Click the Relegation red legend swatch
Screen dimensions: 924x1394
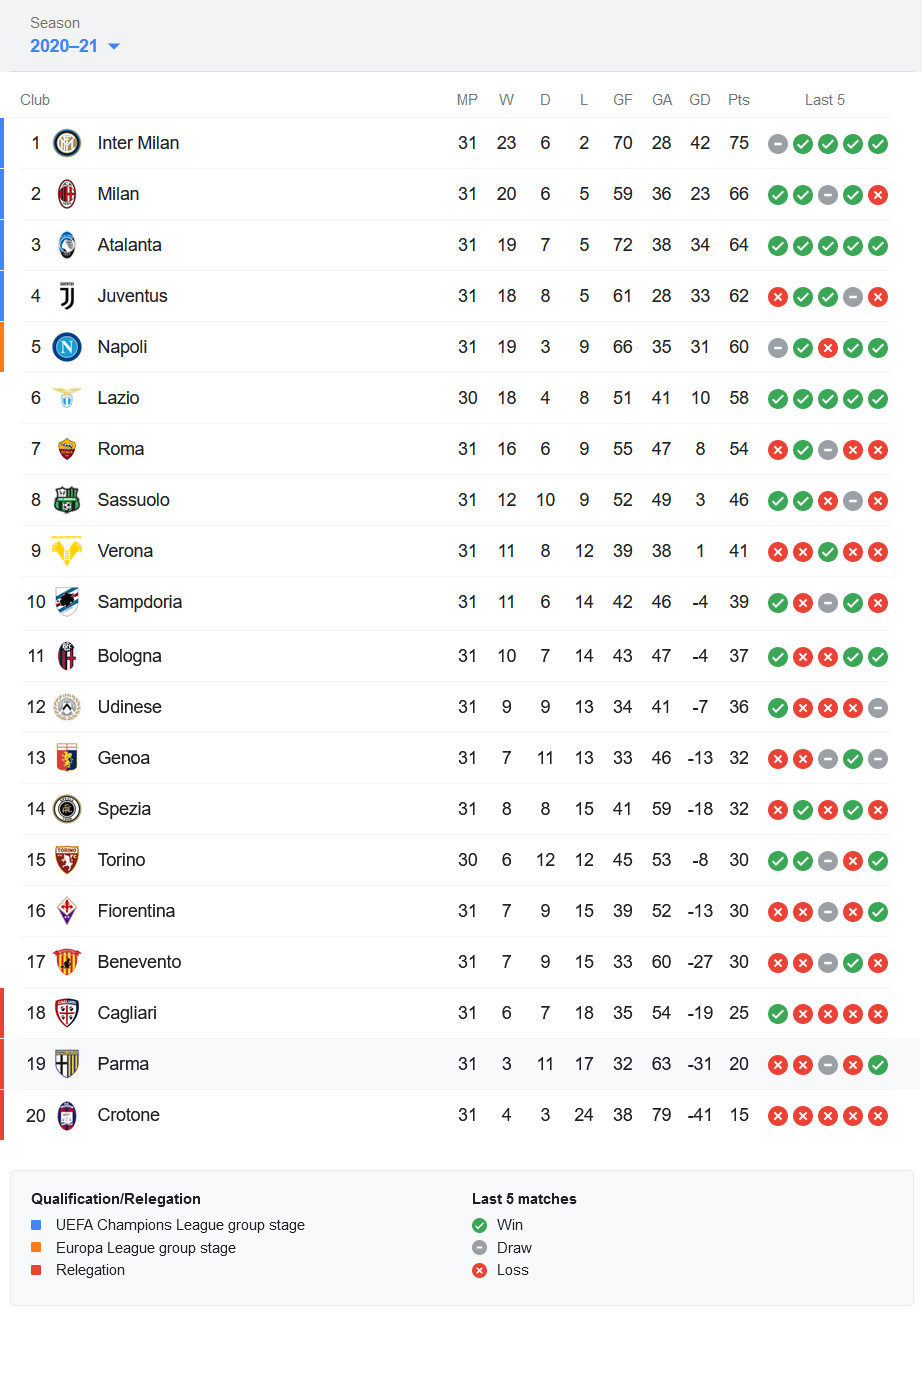tap(36, 1270)
